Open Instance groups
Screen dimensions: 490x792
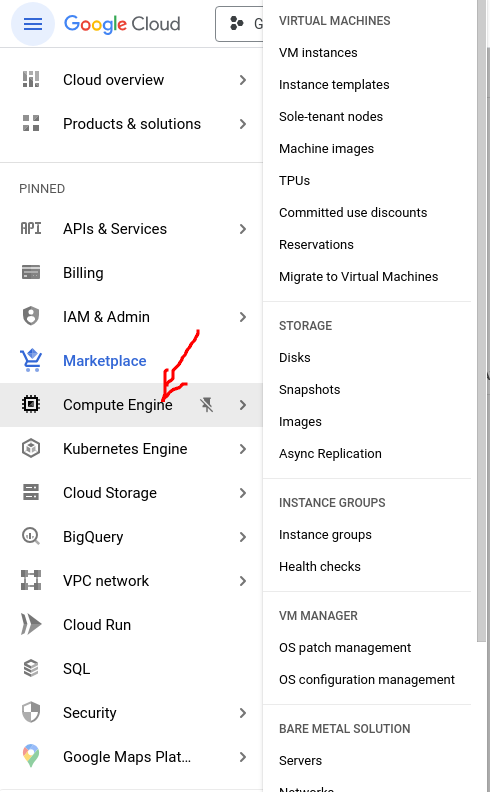[325, 534]
